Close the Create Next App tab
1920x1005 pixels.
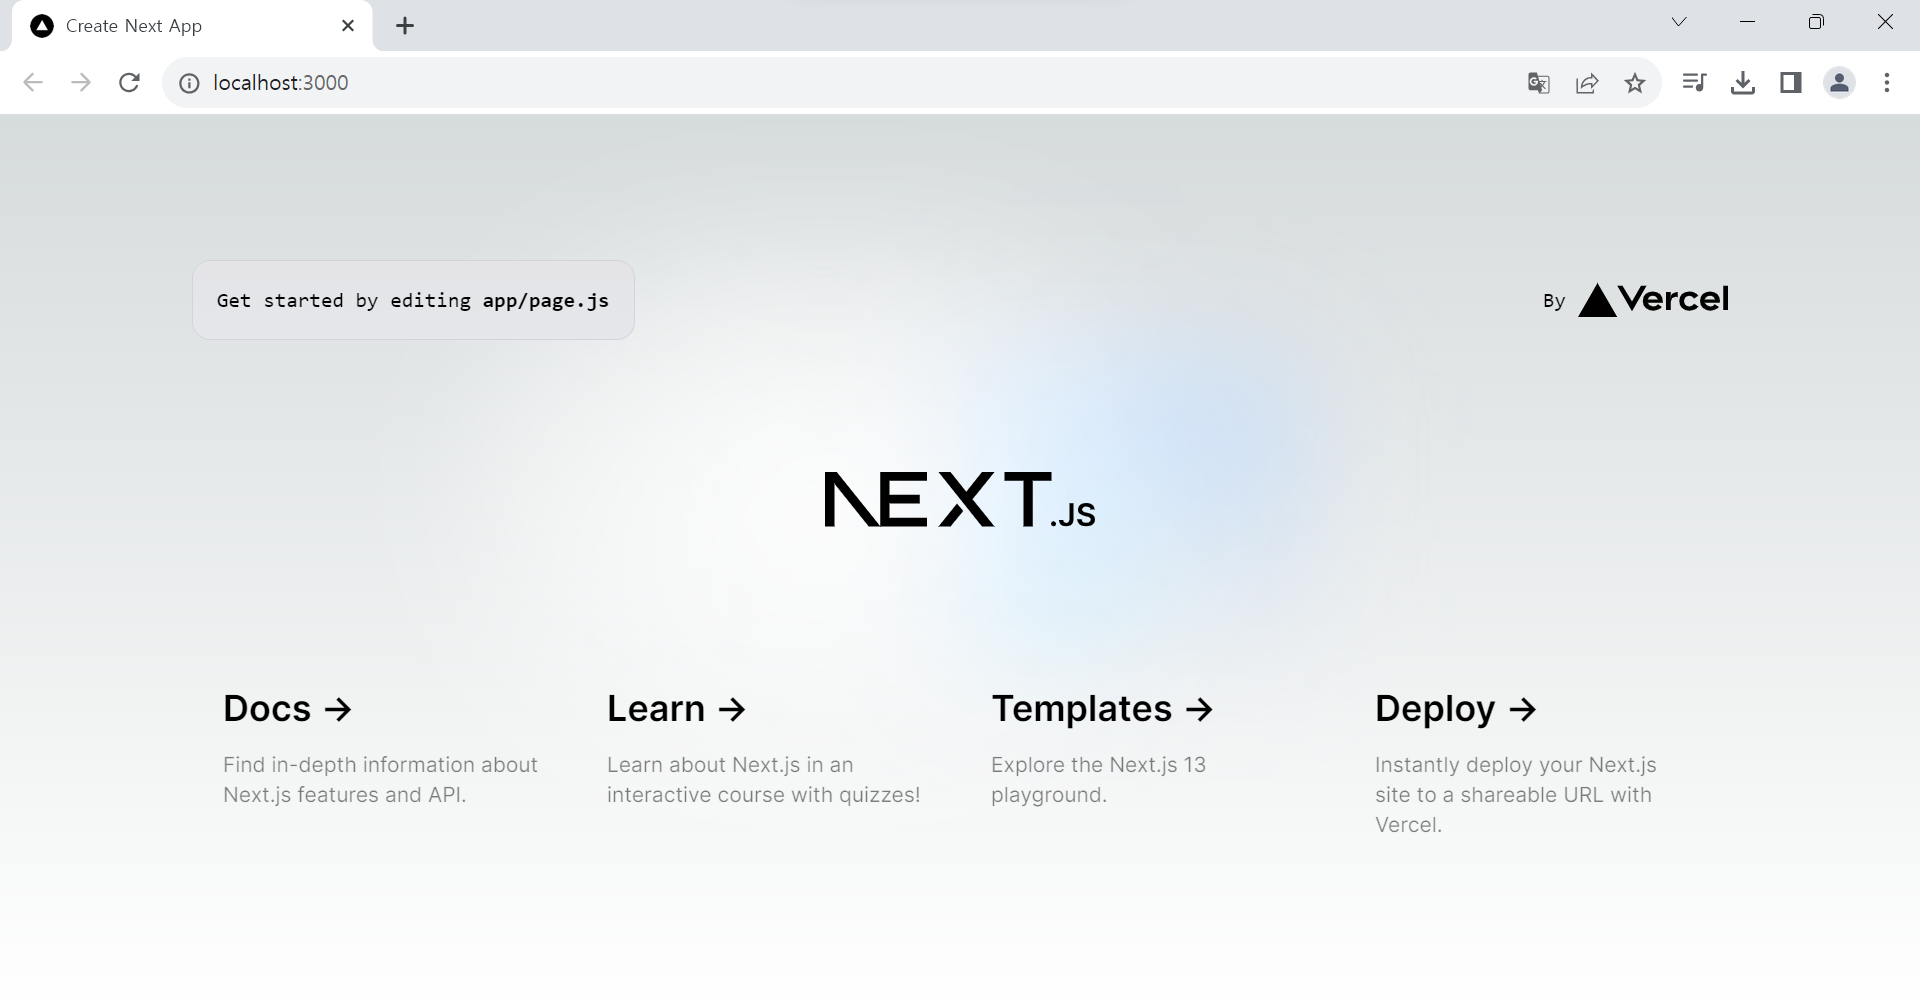point(348,26)
